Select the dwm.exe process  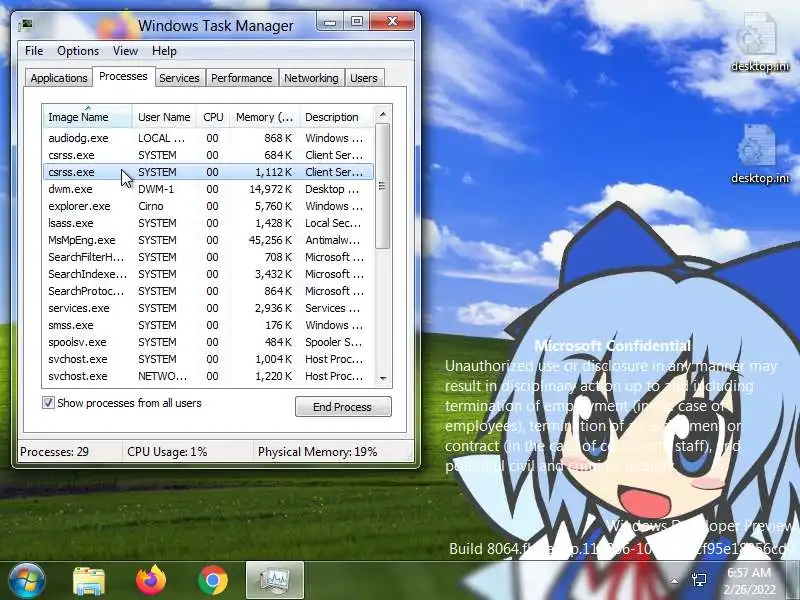(x=208, y=189)
